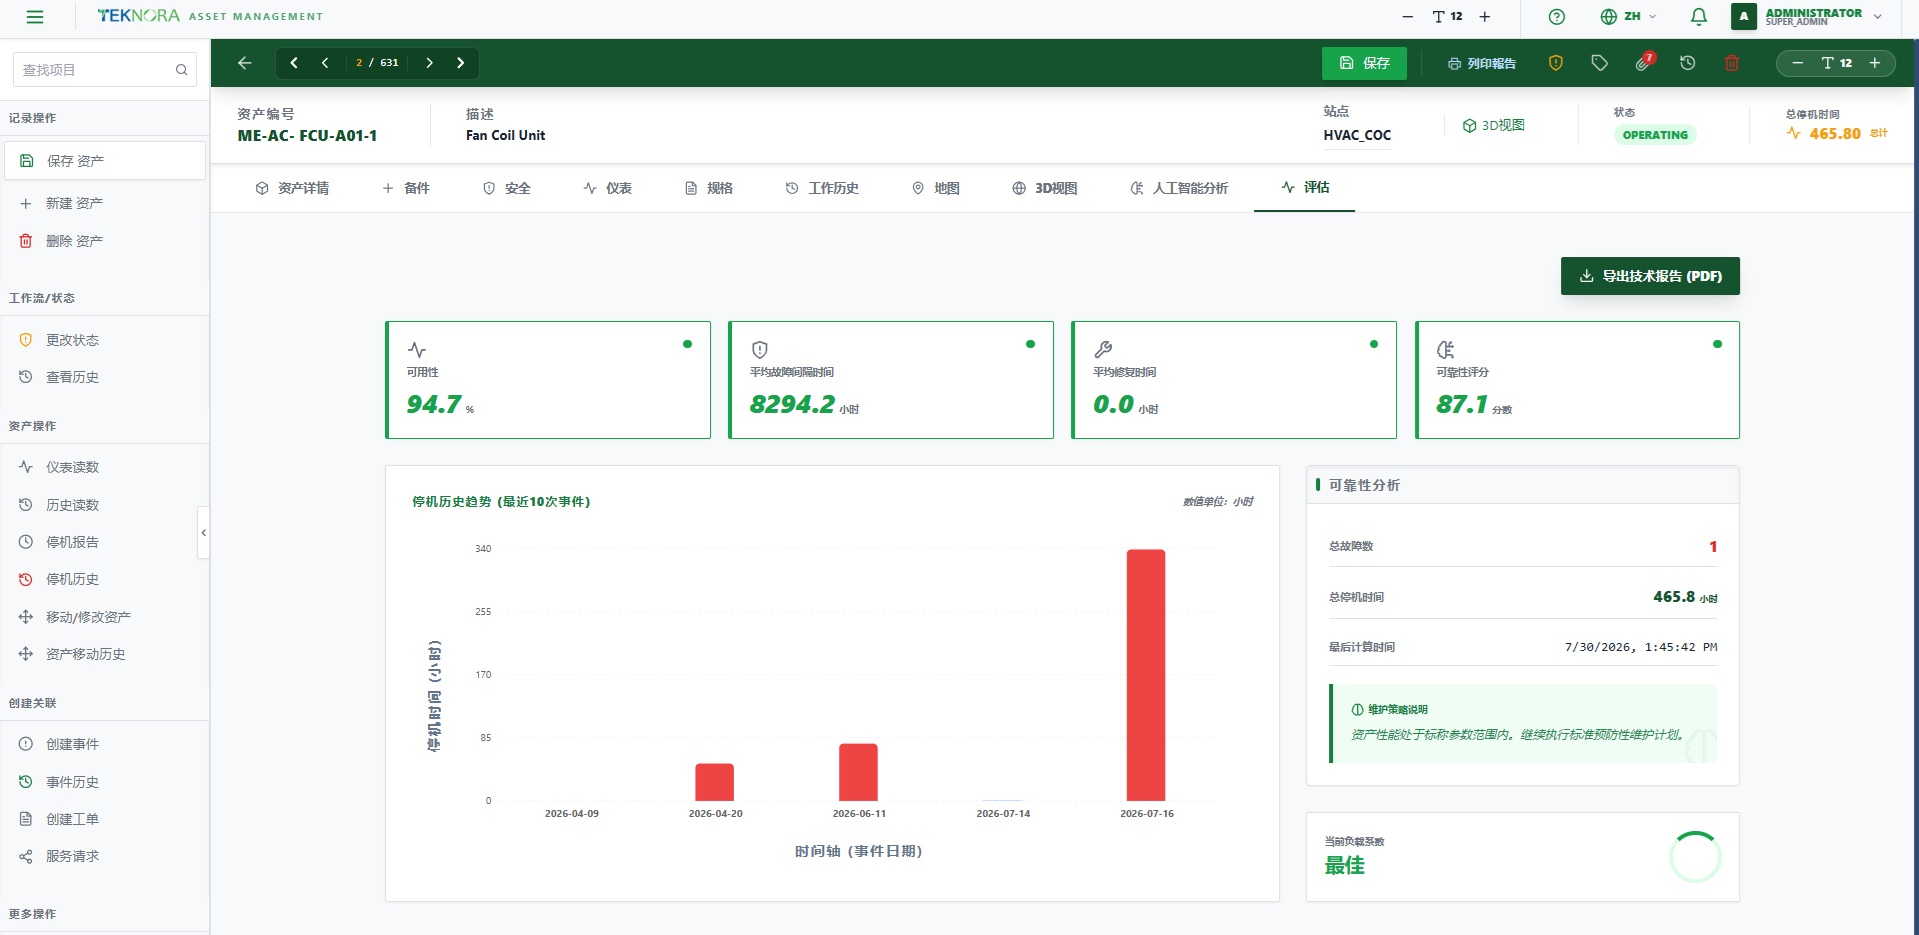
Task: Click the OPERATING status badge
Action: [1655, 135]
